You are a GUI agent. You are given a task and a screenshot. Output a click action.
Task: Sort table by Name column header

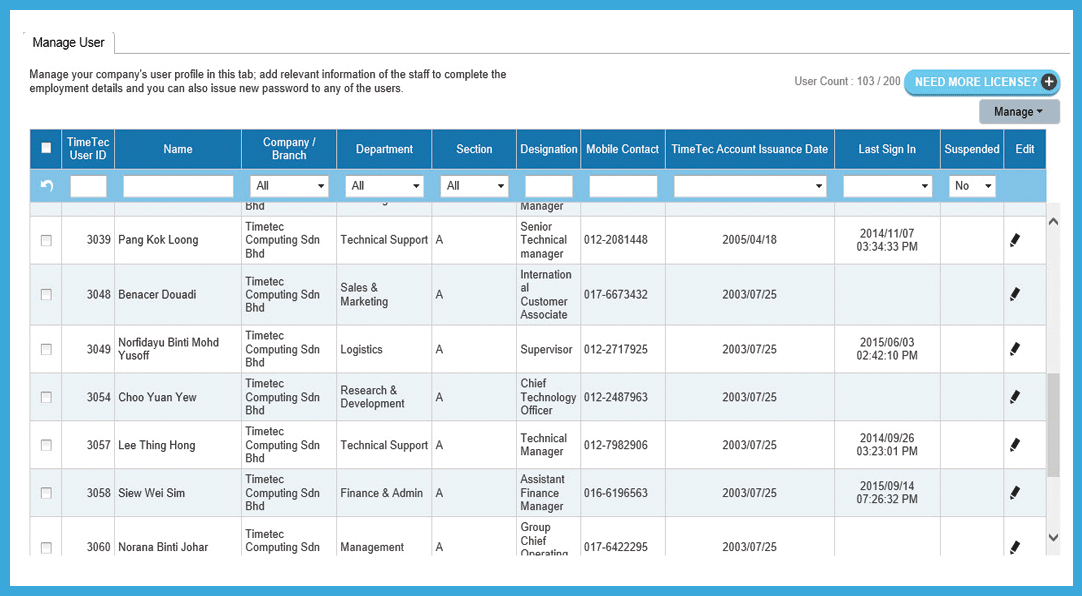point(178,149)
